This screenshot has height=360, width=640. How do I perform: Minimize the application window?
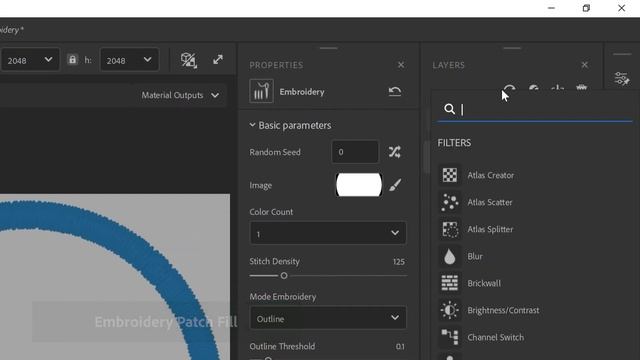pyautogui.click(x=551, y=8)
